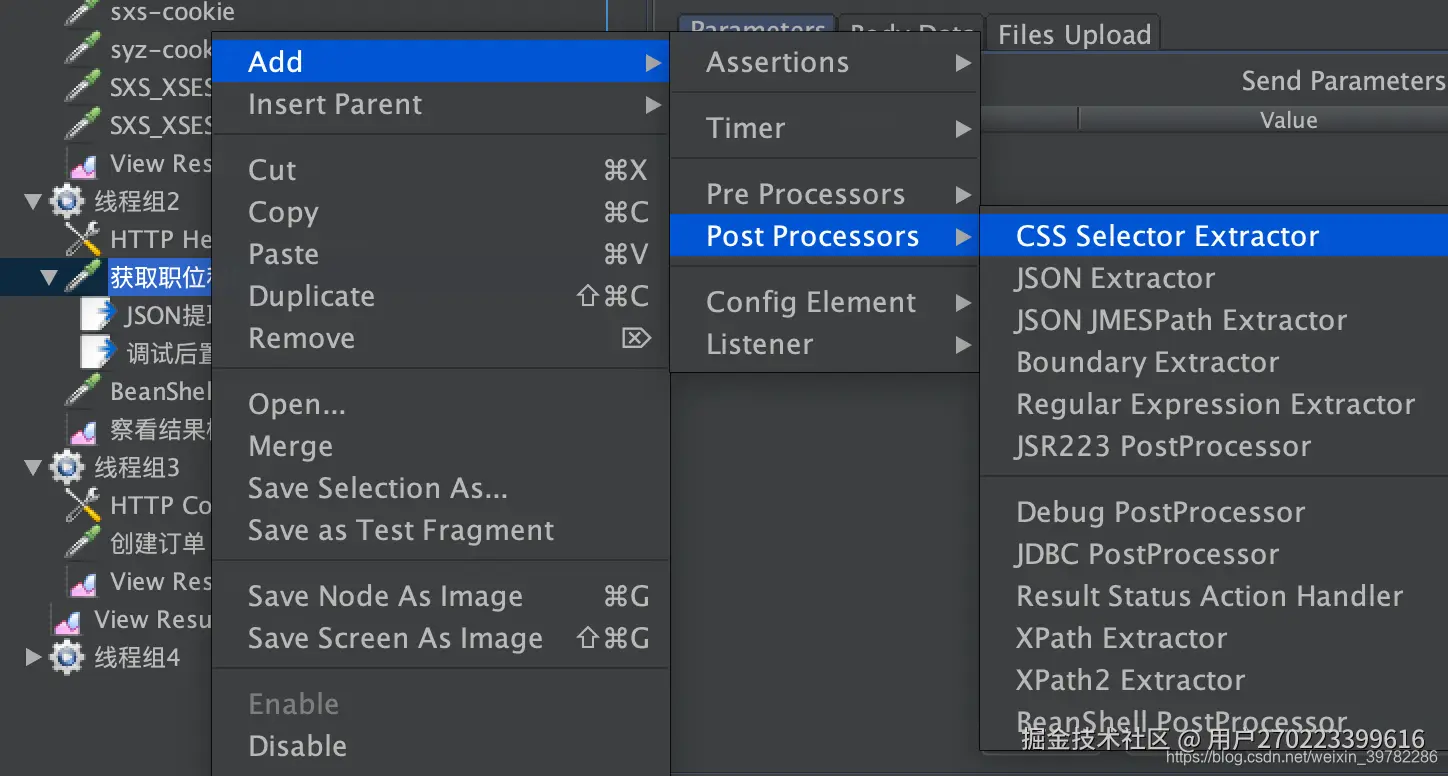Choose JSON Extractor post processor
The image size is (1448, 776).
pos(1115,278)
